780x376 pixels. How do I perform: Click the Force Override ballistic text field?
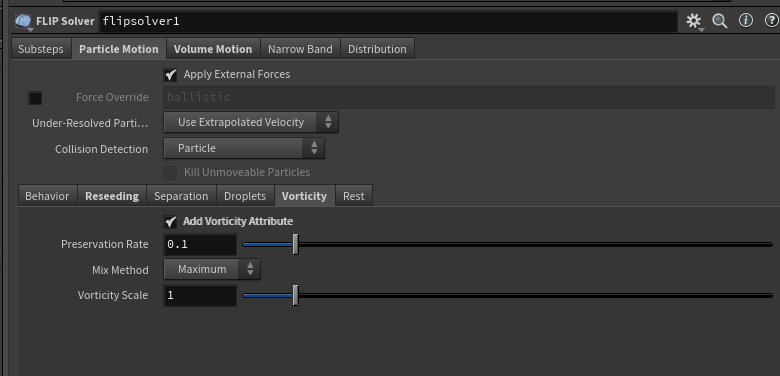click(469, 97)
